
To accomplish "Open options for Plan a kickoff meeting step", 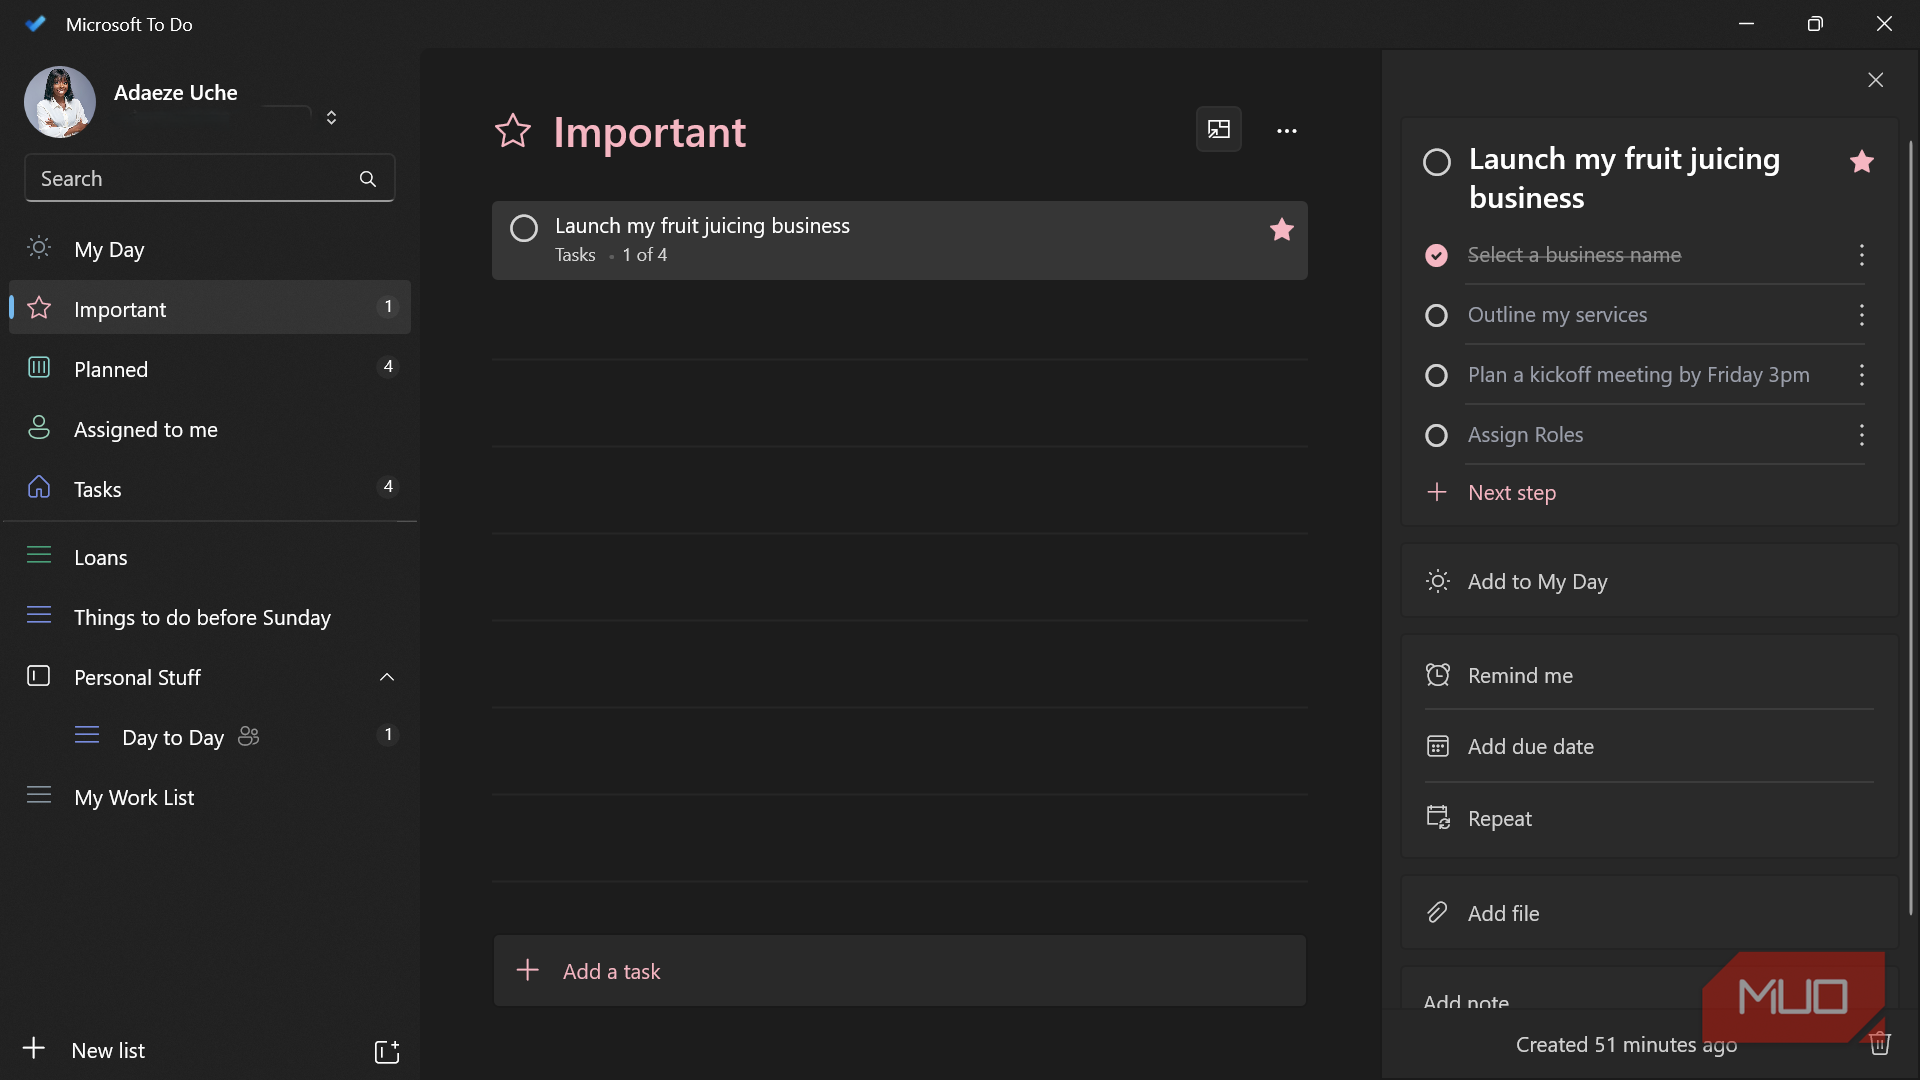I will (1861, 375).
